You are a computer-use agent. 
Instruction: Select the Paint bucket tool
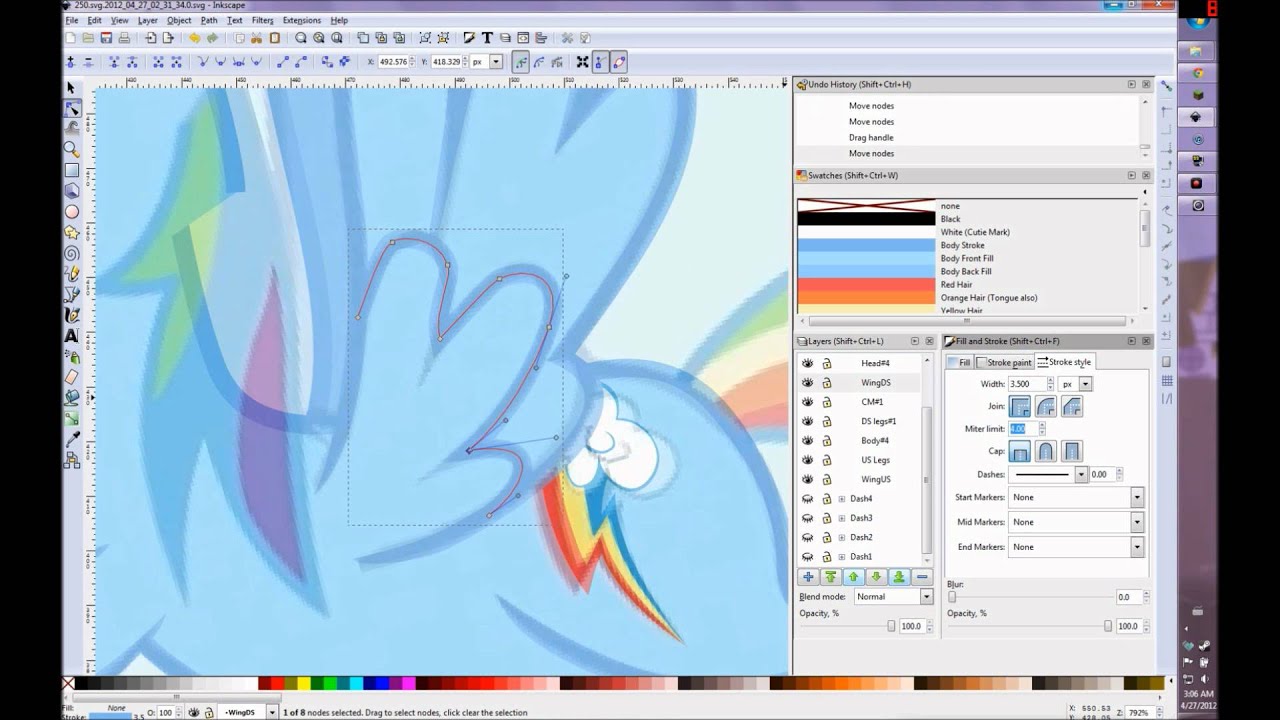click(x=72, y=397)
